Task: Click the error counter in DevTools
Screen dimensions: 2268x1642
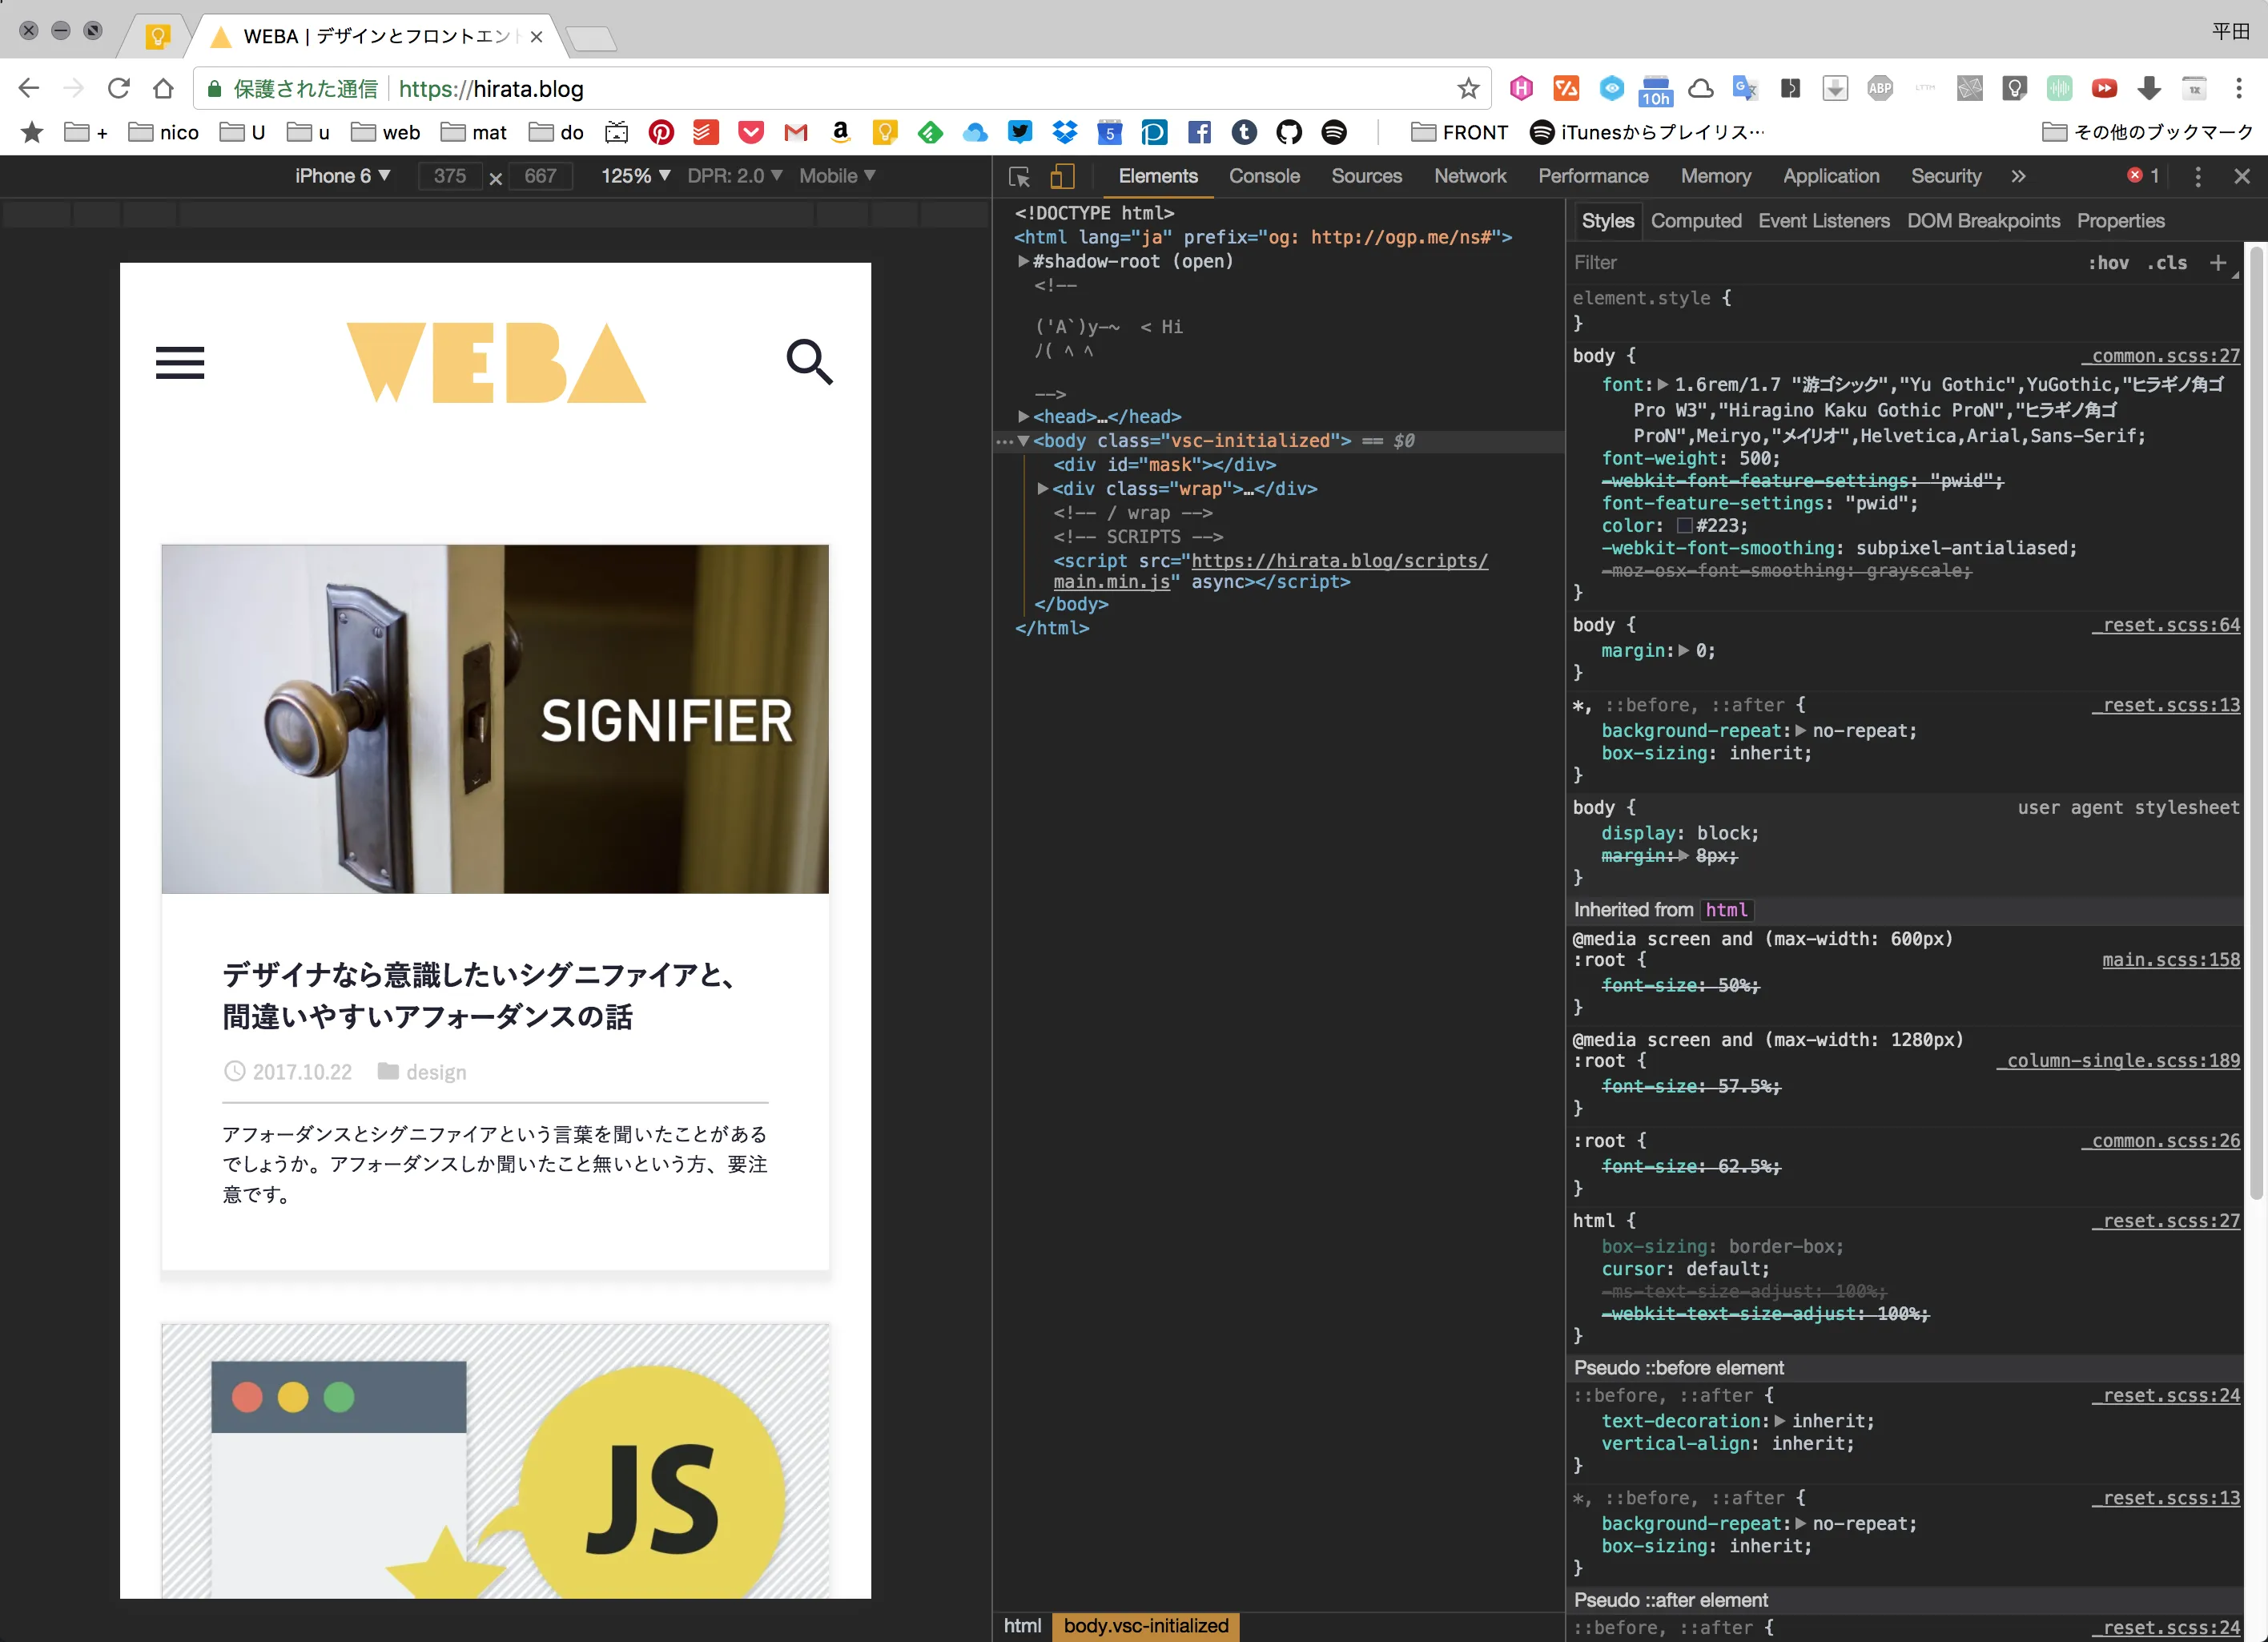Action: coord(2143,176)
